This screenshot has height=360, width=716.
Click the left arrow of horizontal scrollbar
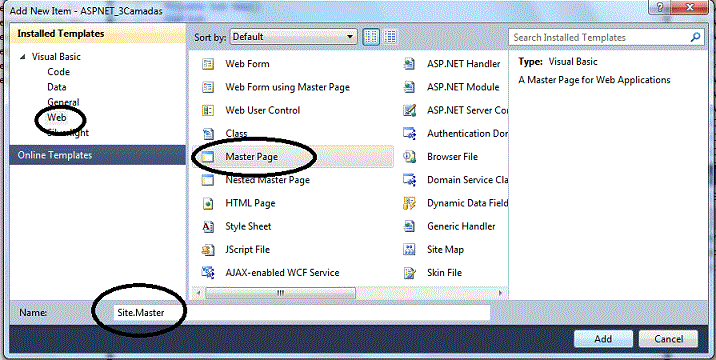[x=197, y=293]
